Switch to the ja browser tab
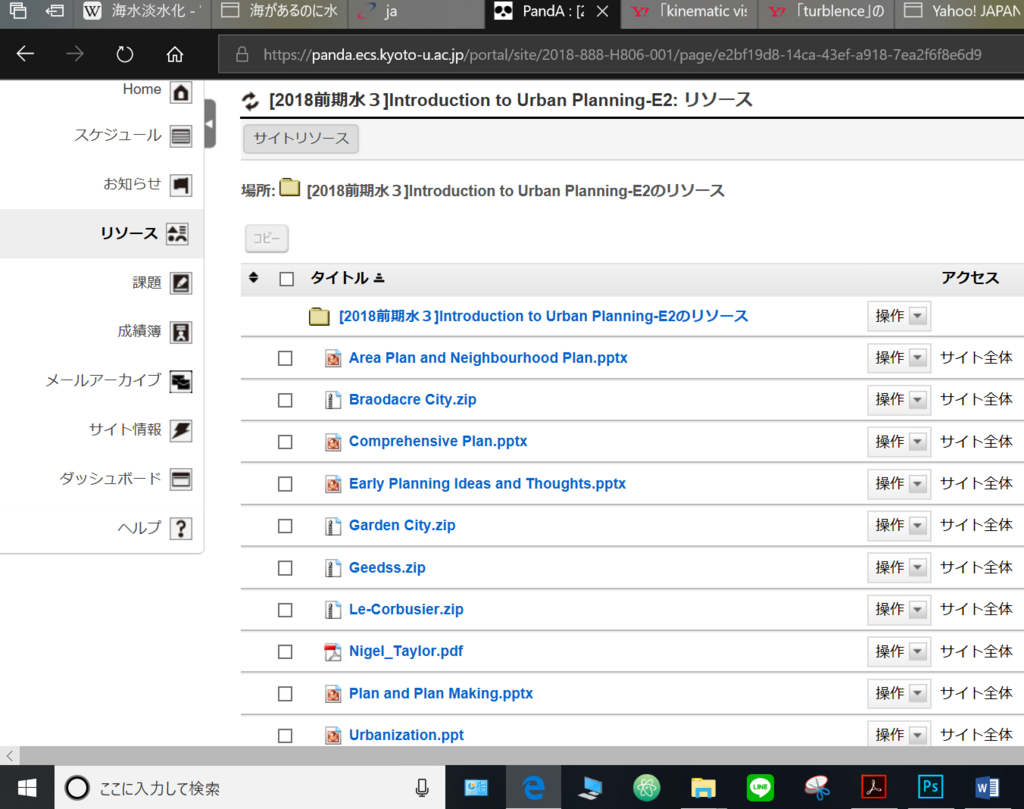The width and height of the screenshot is (1024, 809). [x=417, y=12]
